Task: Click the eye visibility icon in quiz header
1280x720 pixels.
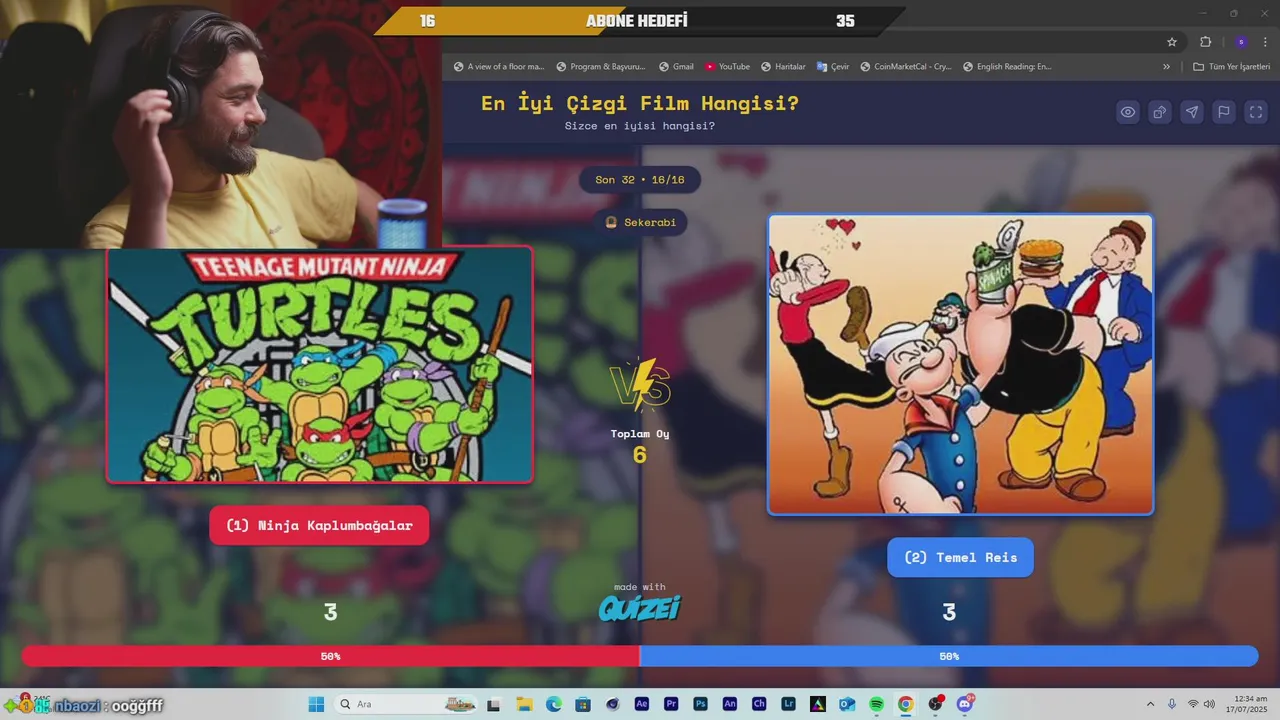Action: coord(1128,112)
